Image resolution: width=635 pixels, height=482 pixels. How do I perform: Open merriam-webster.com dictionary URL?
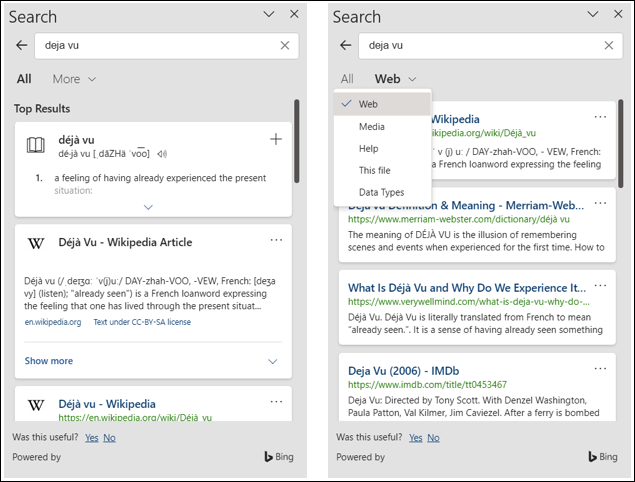[459, 219]
